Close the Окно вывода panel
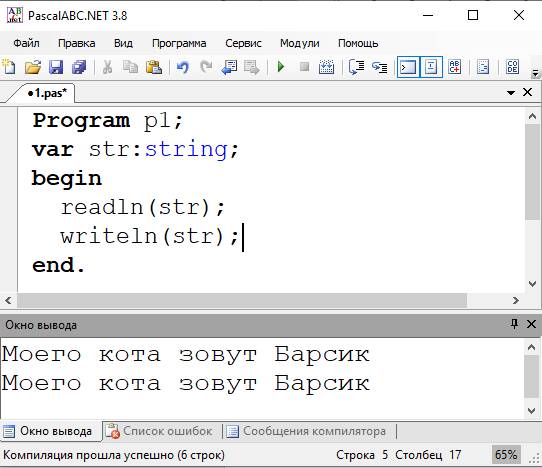The height and width of the screenshot is (468, 542). coord(531,324)
